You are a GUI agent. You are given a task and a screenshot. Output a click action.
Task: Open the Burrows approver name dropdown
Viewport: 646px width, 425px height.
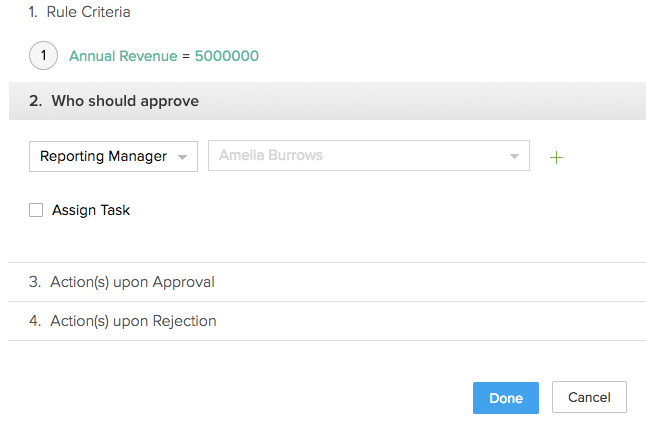point(360,156)
